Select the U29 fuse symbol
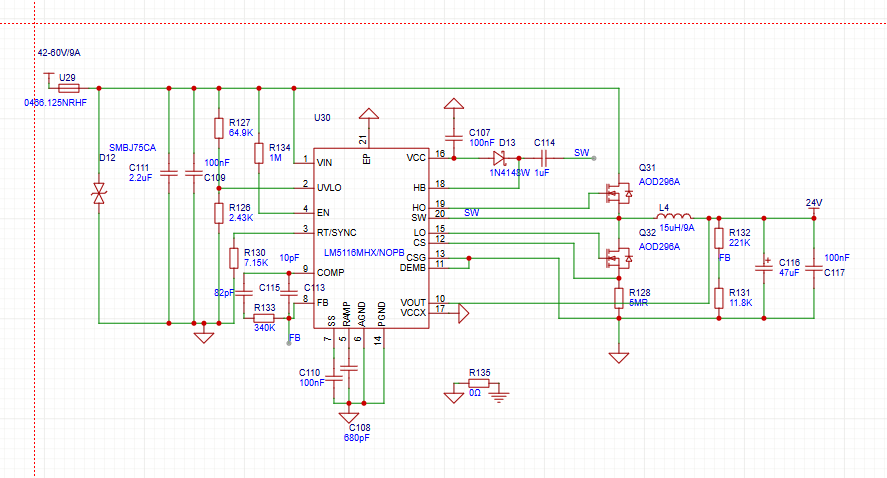This screenshot has height=478, width=887. coord(69,88)
